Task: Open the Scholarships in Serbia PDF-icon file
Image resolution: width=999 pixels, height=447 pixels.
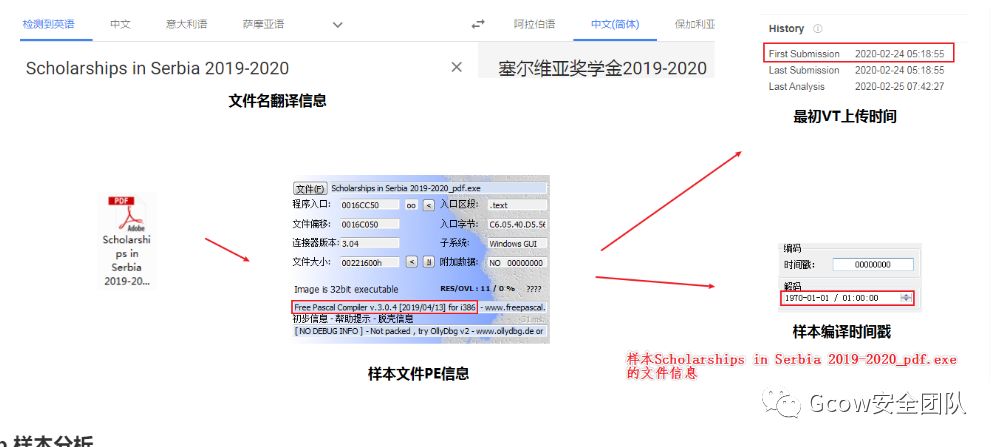Action: tap(126, 241)
